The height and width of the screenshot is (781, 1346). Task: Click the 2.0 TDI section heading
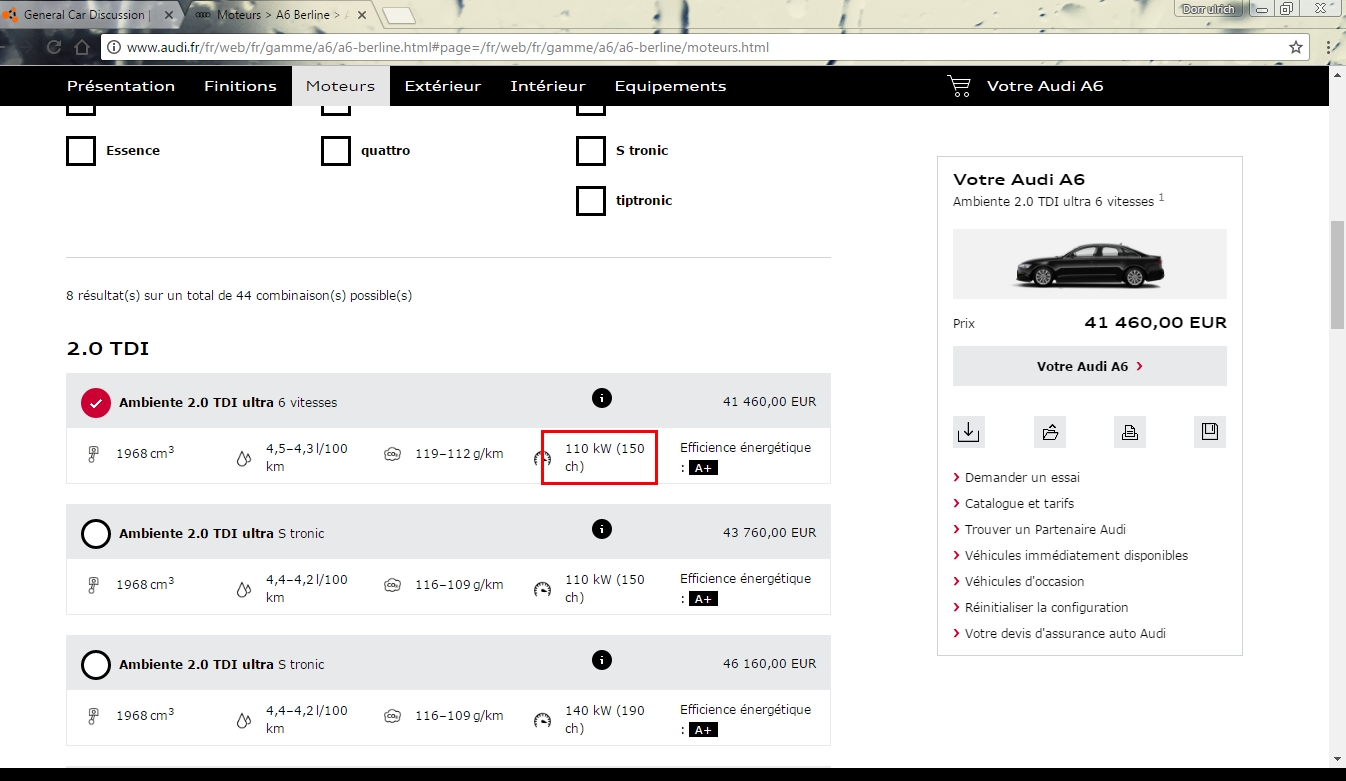(108, 349)
